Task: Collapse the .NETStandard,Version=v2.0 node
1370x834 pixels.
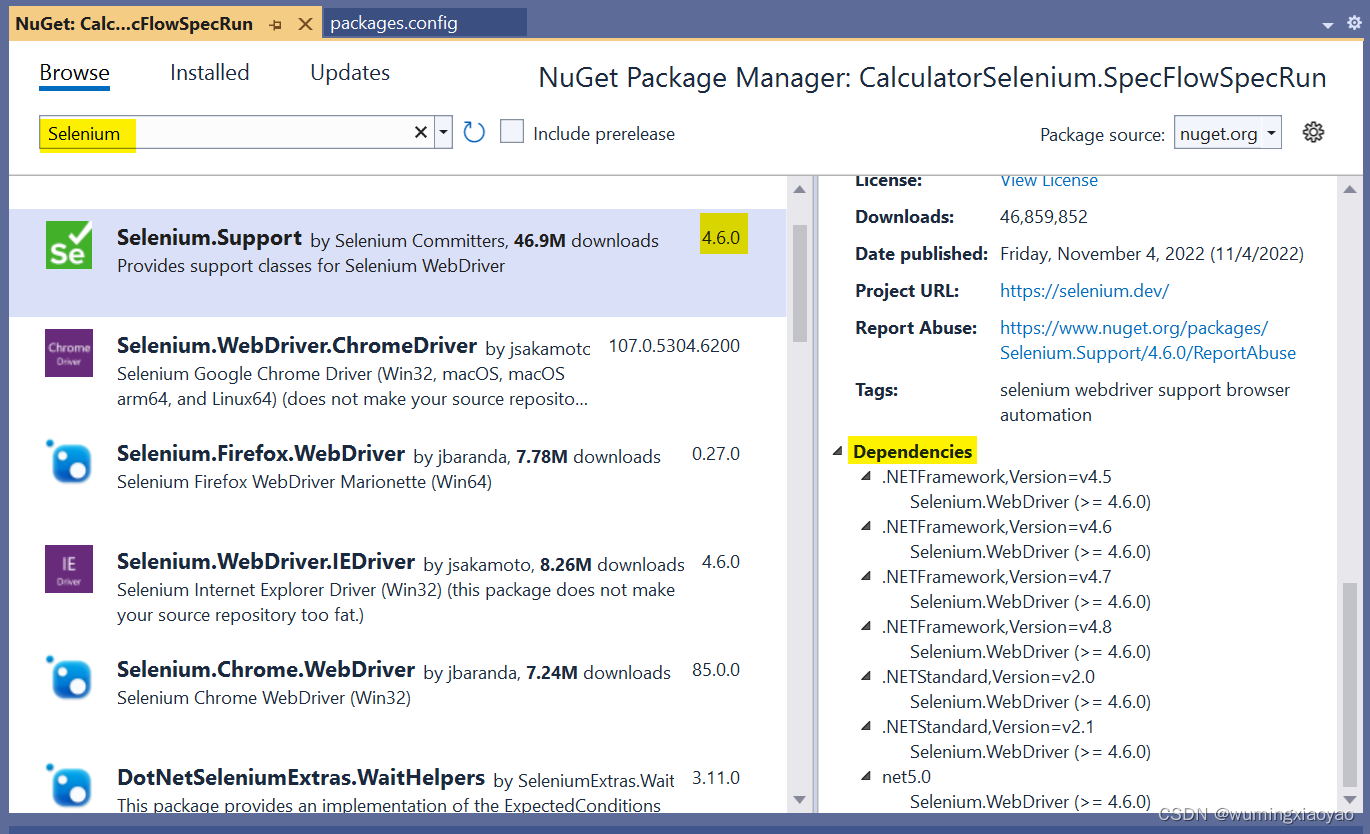Action: (x=866, y=677)
